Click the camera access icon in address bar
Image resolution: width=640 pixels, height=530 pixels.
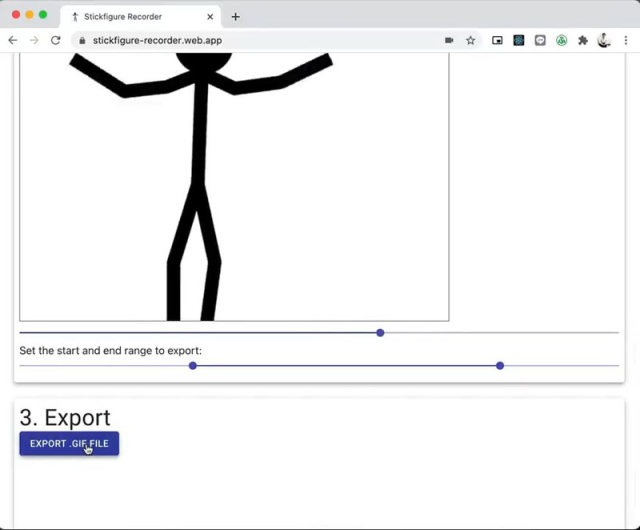(x=449, y=40)
